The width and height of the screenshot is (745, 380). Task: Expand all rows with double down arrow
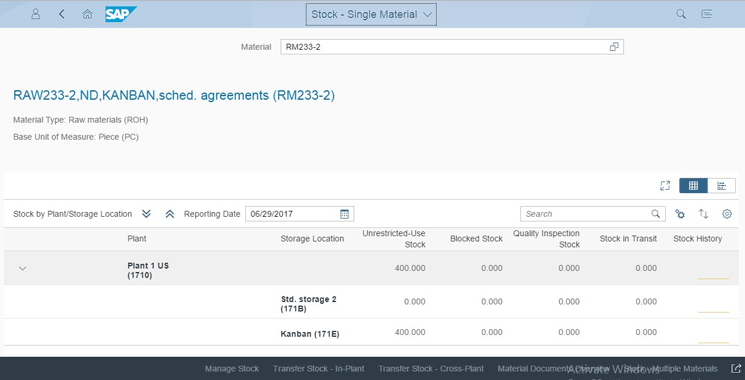click(146, 214)
